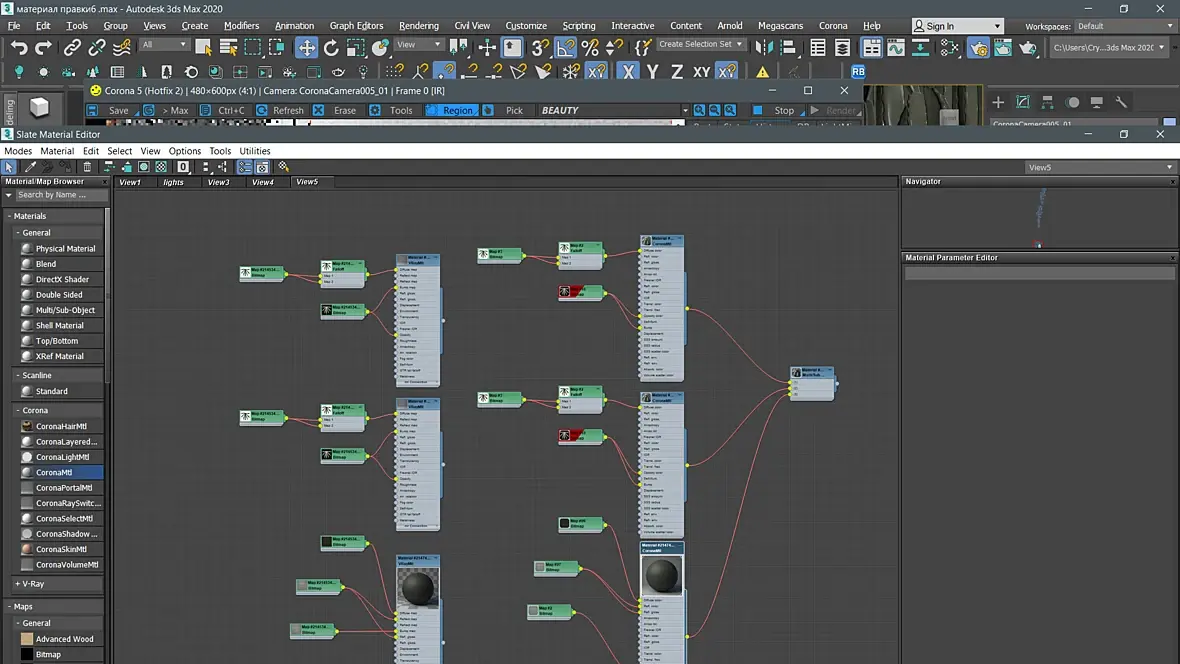Click the Mirror tool icon
This screenshot has width=1180, height=664.
pos(763,47)
